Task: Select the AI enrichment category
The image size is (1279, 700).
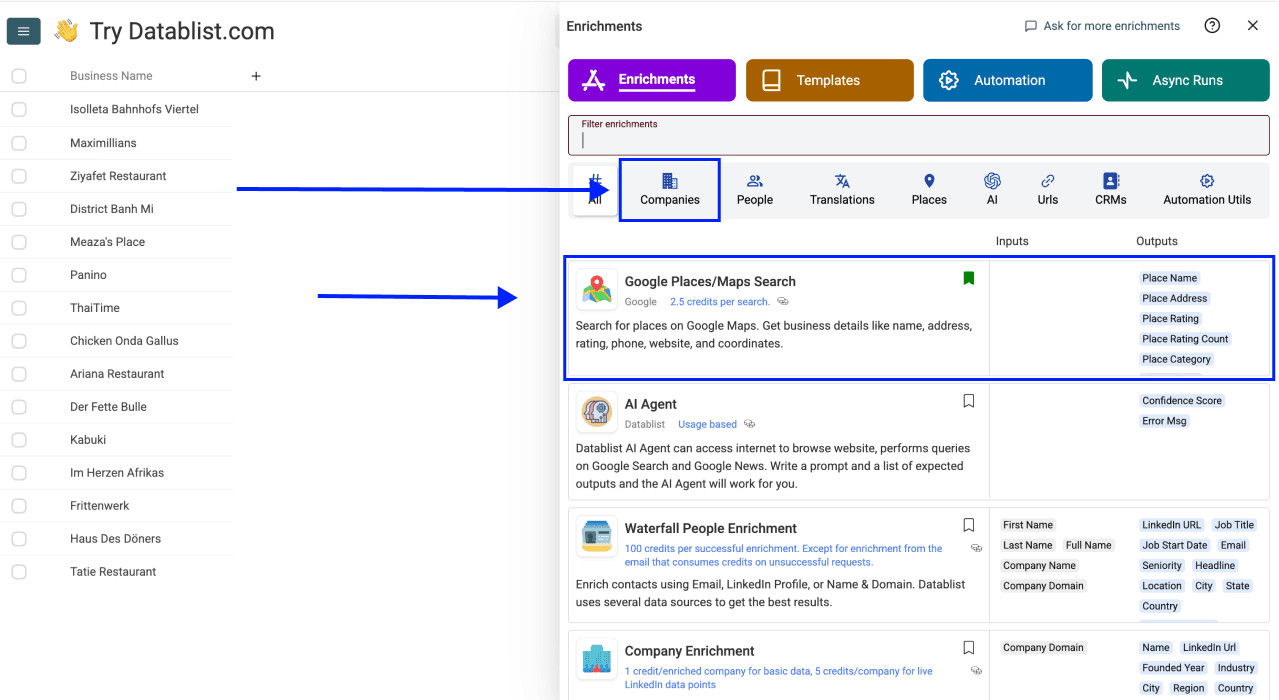Action: (992, 189)
